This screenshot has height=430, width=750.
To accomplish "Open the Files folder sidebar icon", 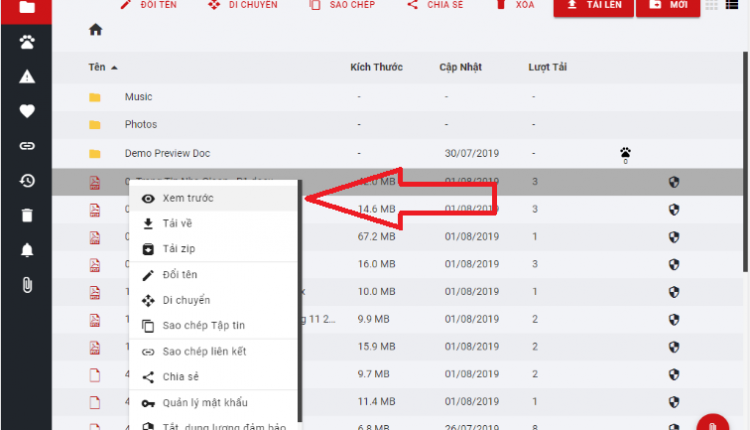I will (27, 7).
